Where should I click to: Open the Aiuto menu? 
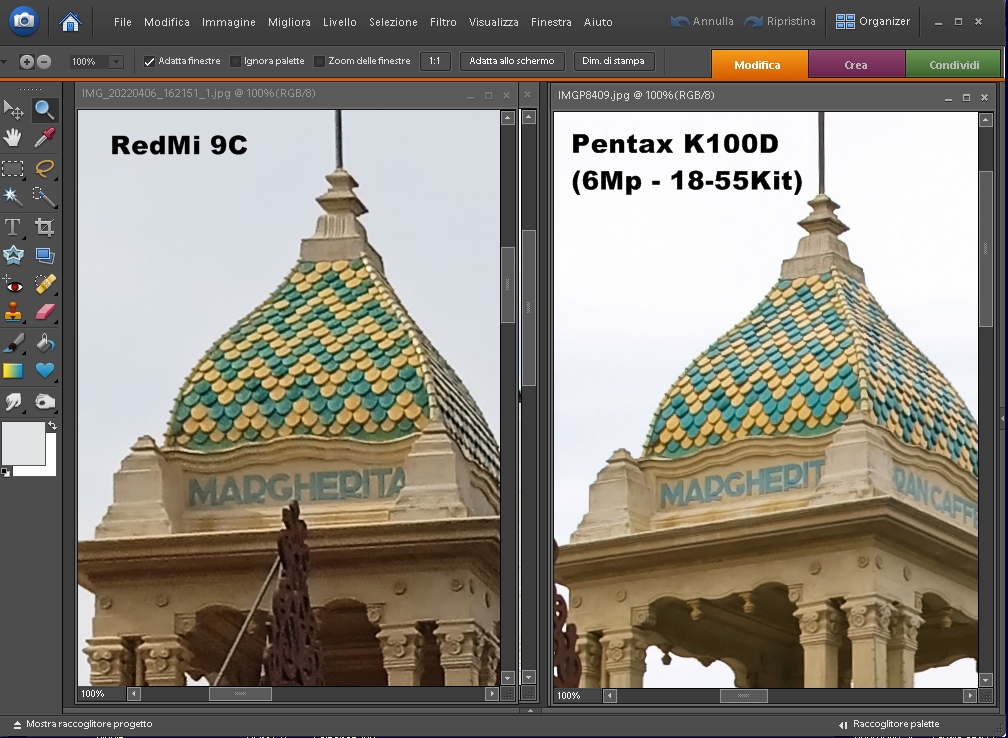(598, 22)
